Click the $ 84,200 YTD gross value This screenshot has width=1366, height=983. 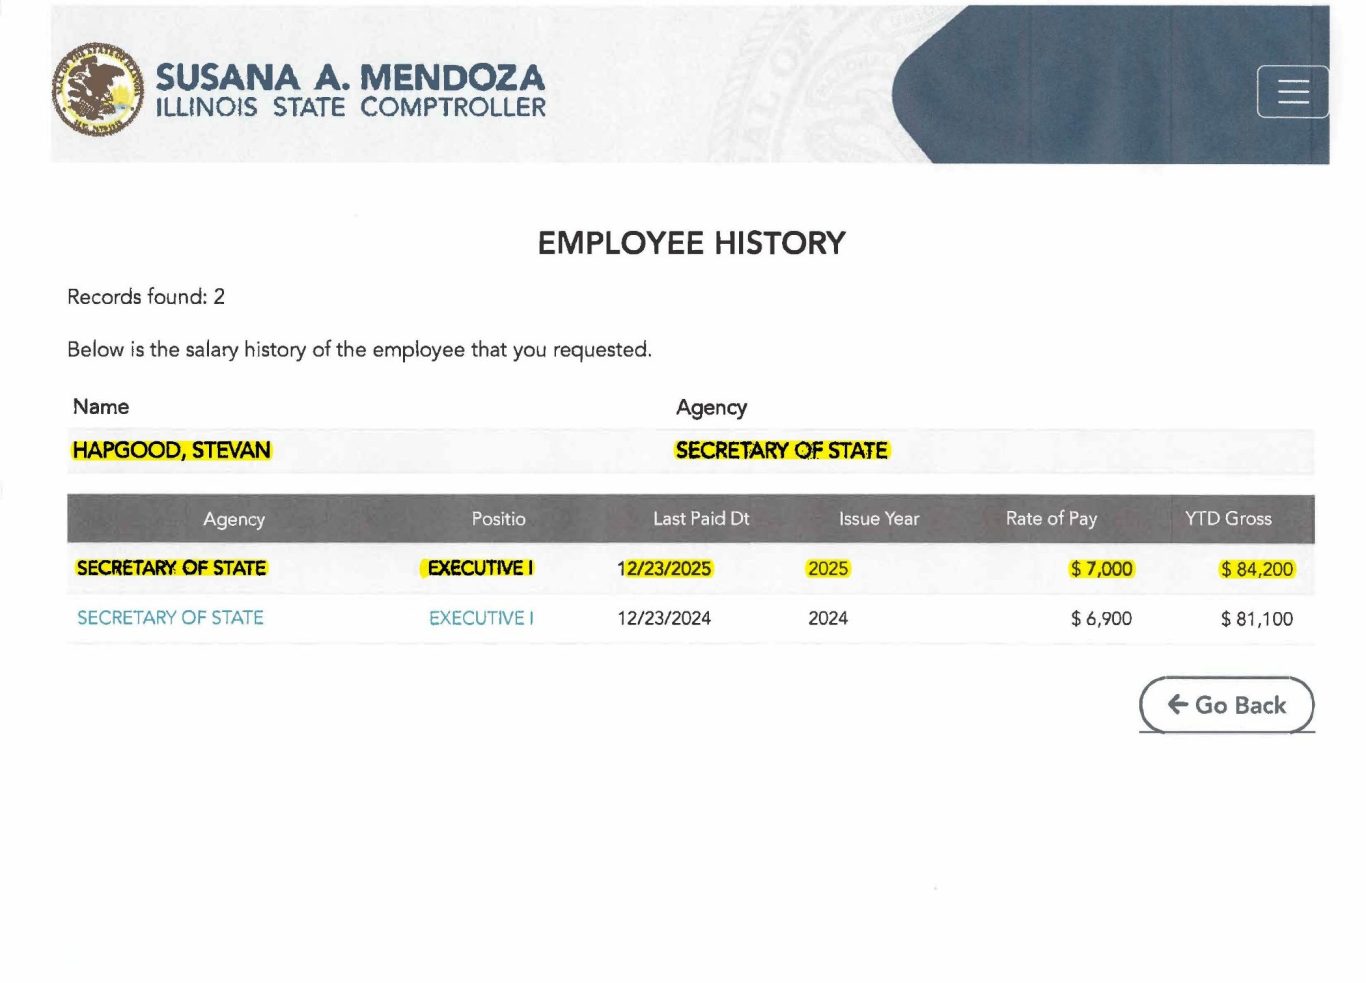(1256, 569)
